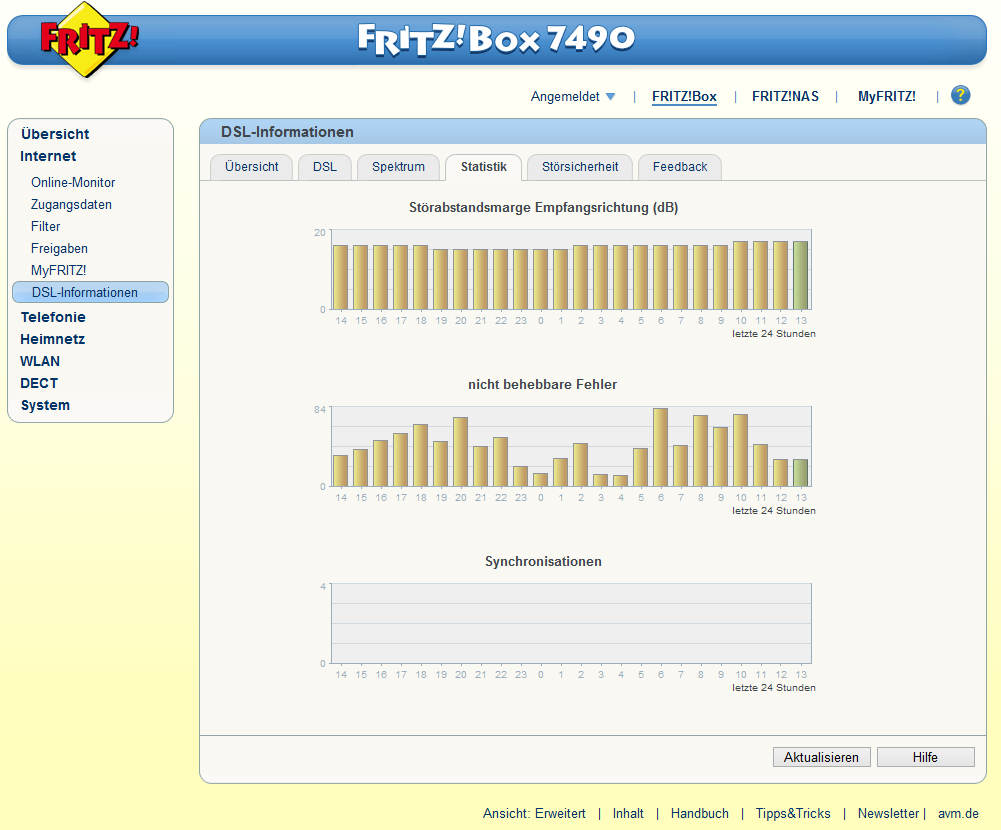Click the nicht behebbare Fehler heading
This screenshot has height=830, width=1001.
(543, 384)
